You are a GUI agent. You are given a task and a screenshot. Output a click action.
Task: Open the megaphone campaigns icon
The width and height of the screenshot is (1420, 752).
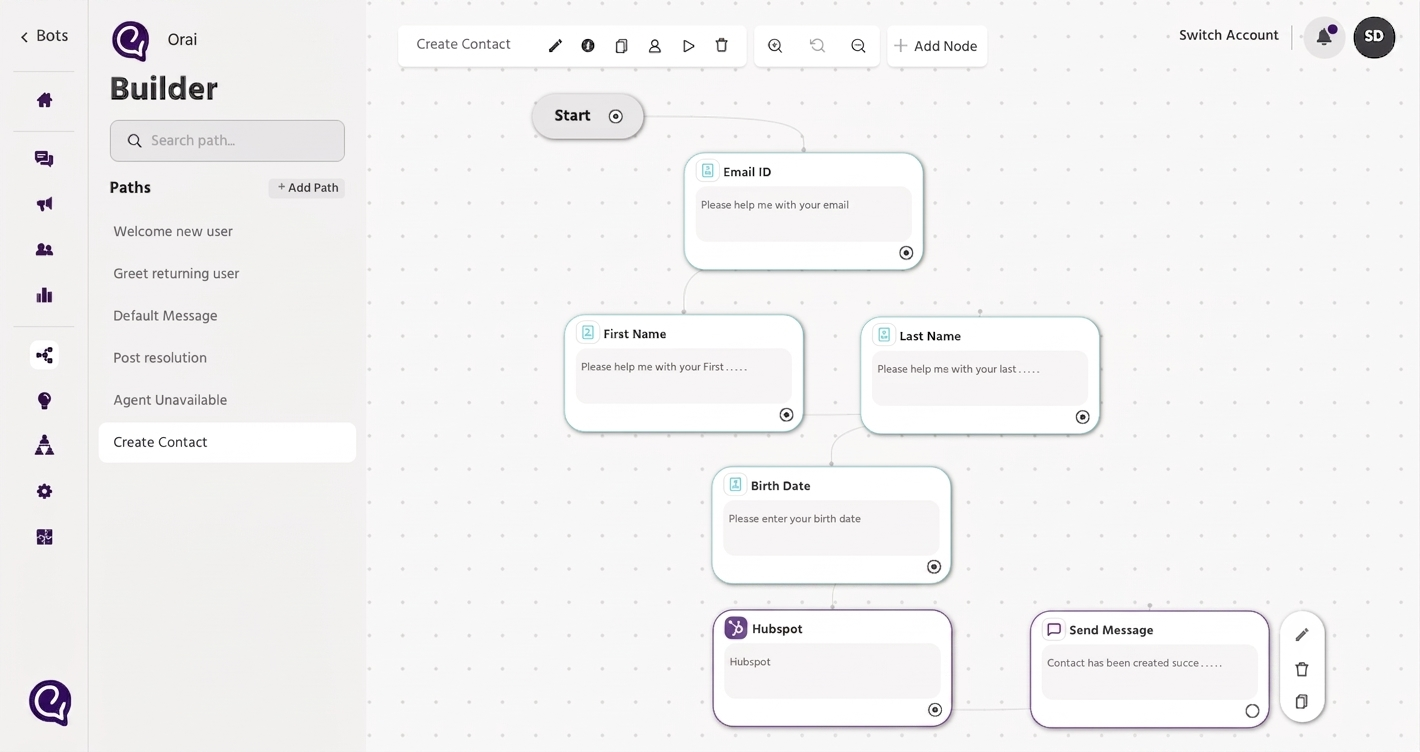tap(44, 204)
